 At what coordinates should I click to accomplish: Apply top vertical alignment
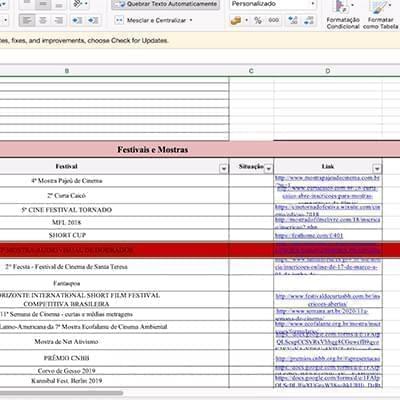(x=27, y=4)
